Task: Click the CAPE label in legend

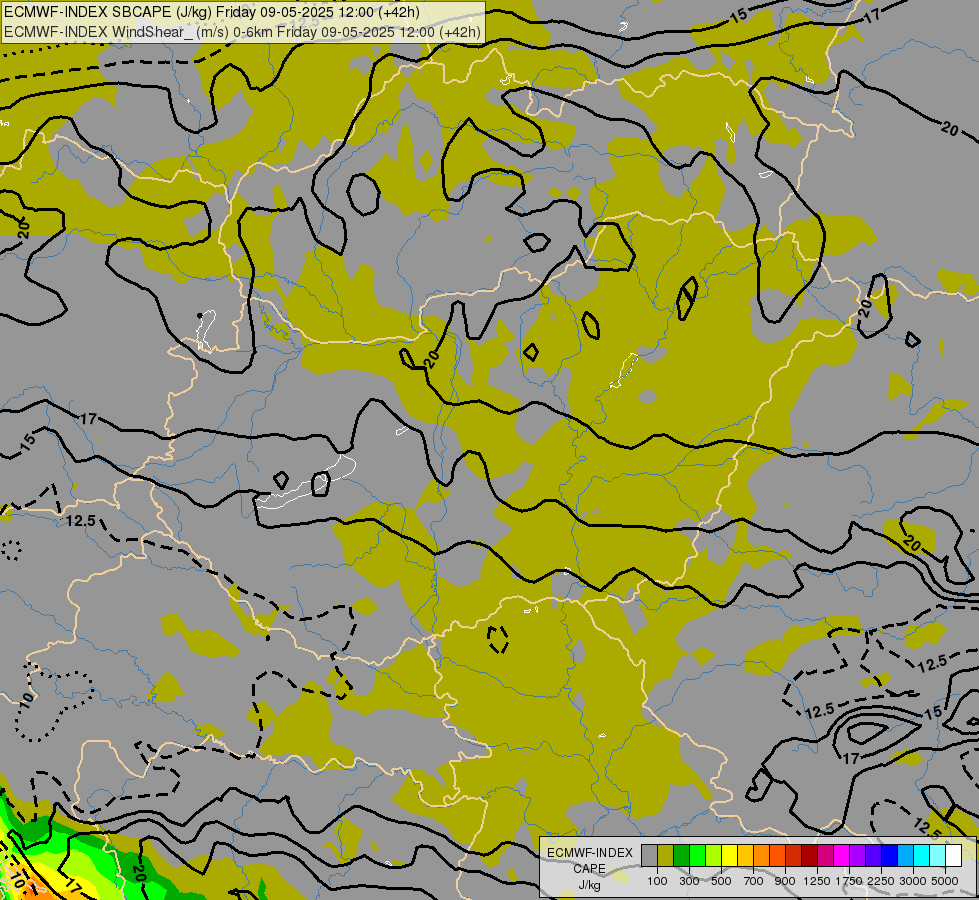Action: tap(589, 869)
